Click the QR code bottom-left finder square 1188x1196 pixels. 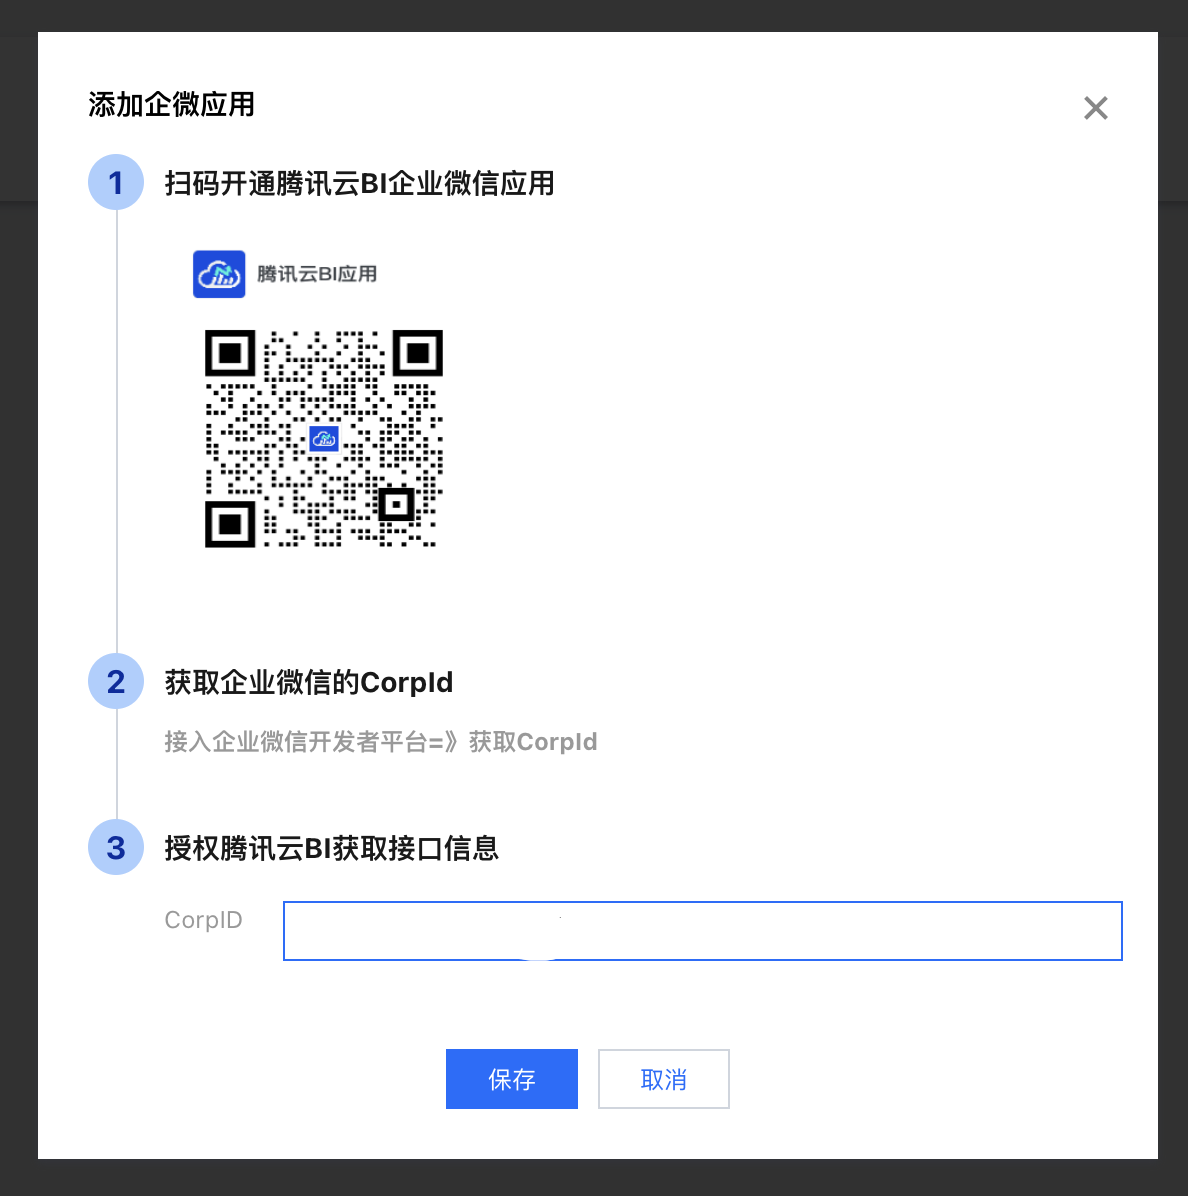230,524
